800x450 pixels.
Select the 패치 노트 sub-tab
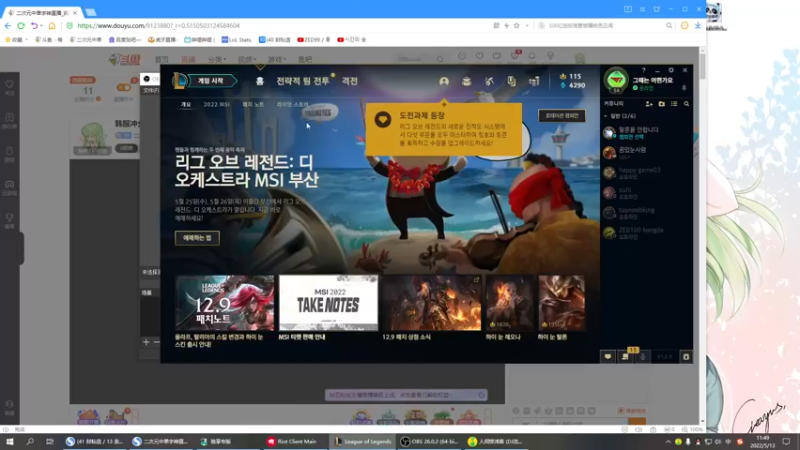253,104
